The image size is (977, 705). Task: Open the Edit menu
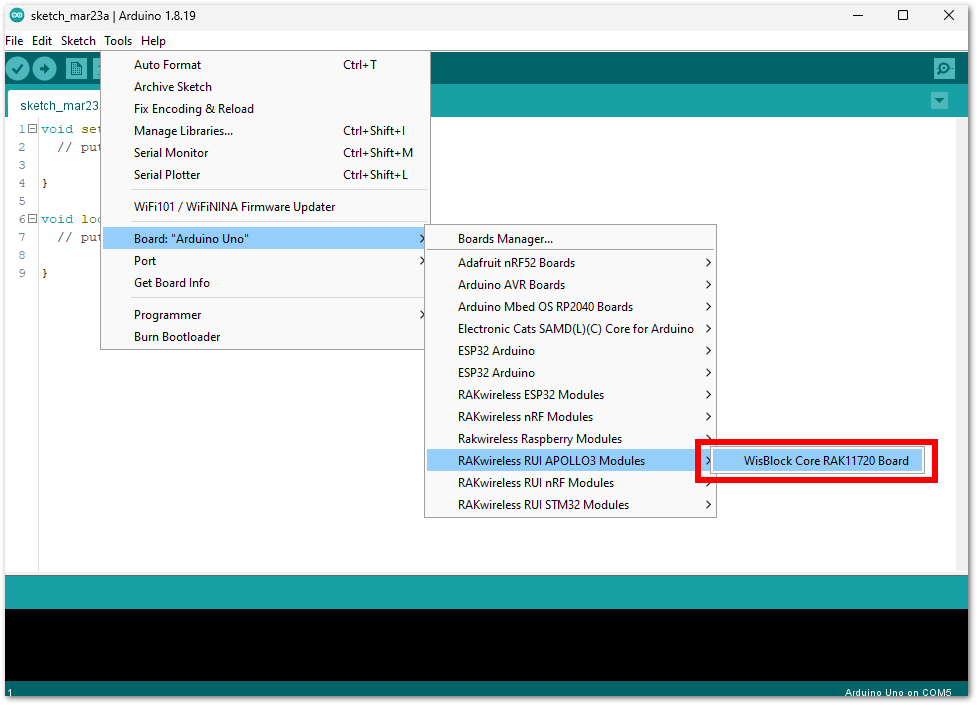(42, 41)
